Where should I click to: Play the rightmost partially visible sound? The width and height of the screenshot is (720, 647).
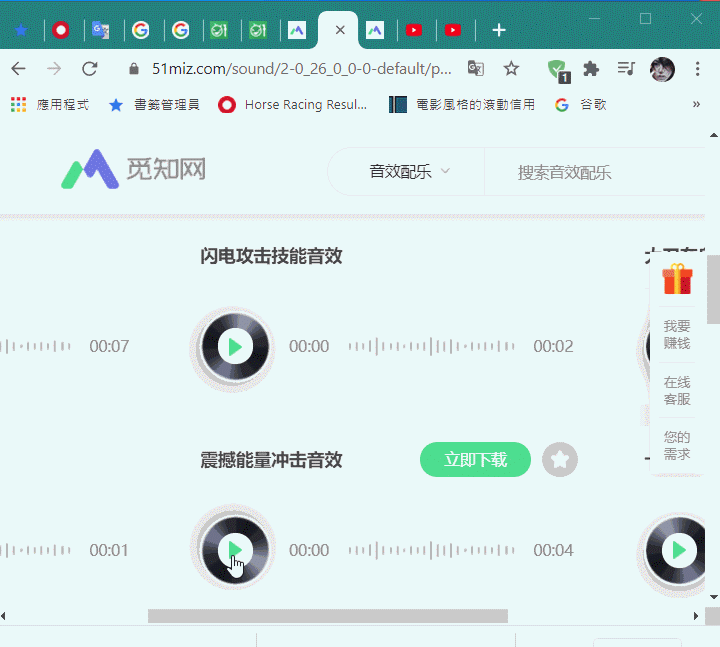(679, 550)
